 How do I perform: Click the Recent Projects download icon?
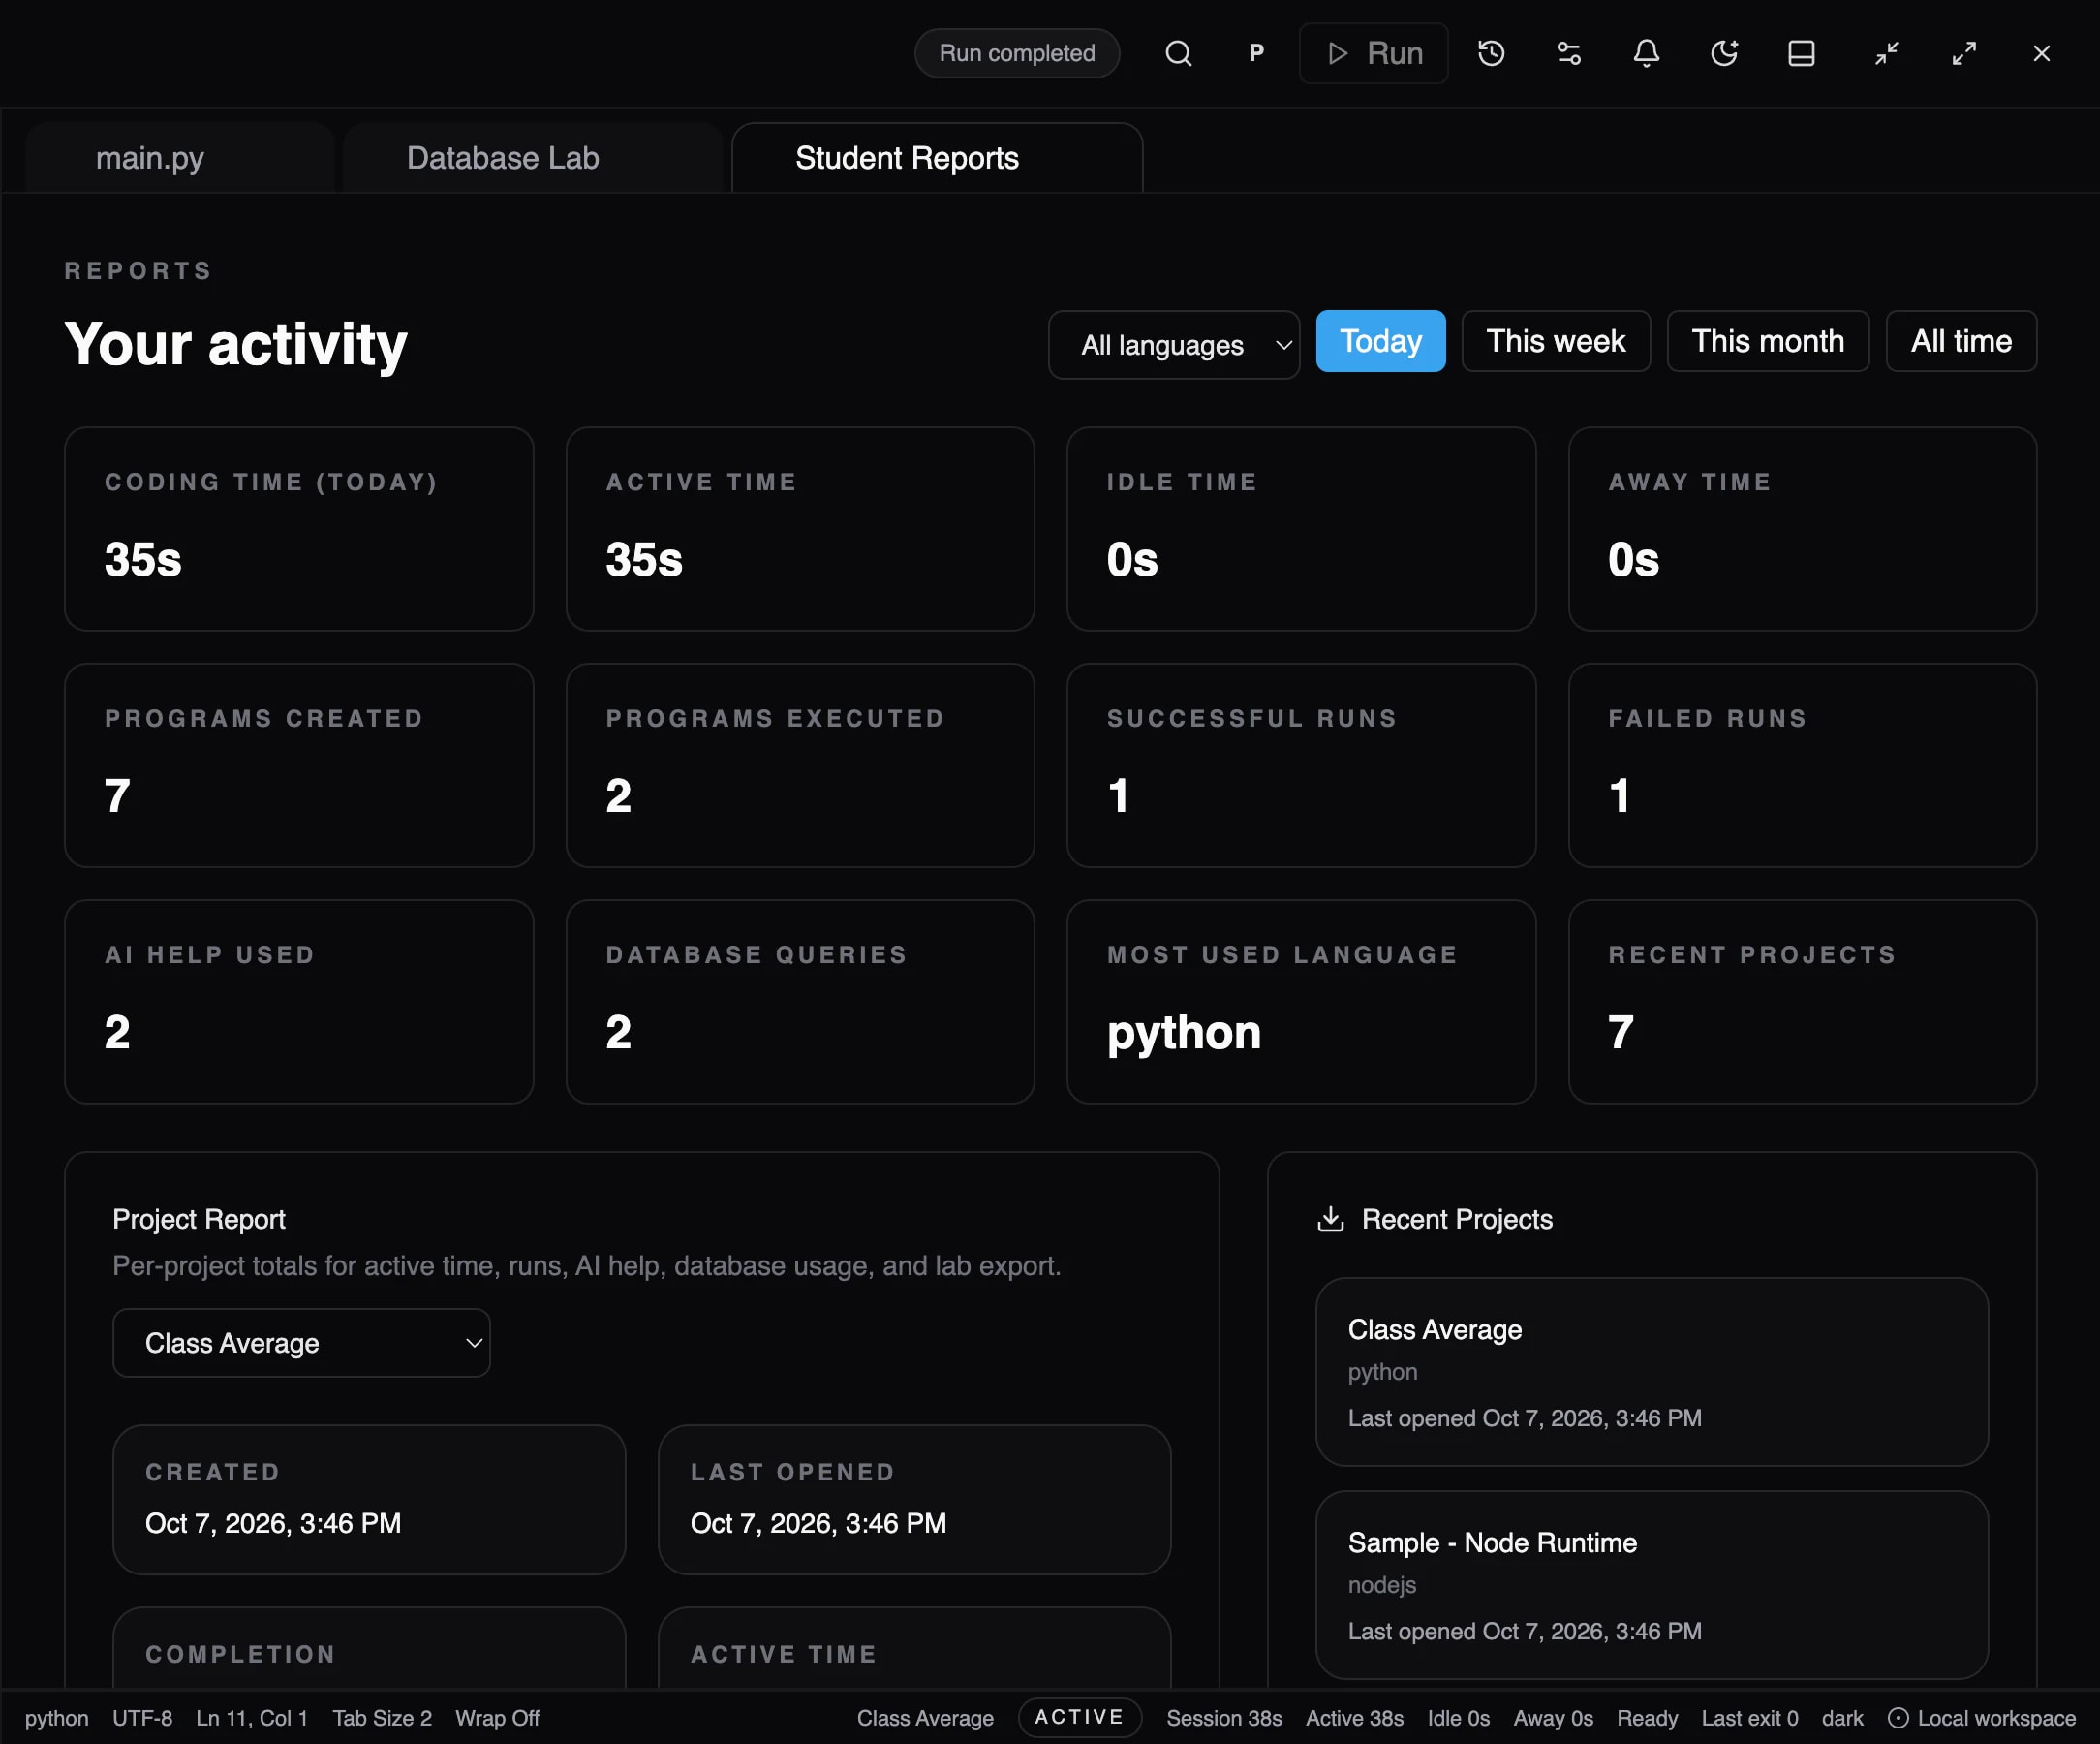[x=1330, y=1219]
